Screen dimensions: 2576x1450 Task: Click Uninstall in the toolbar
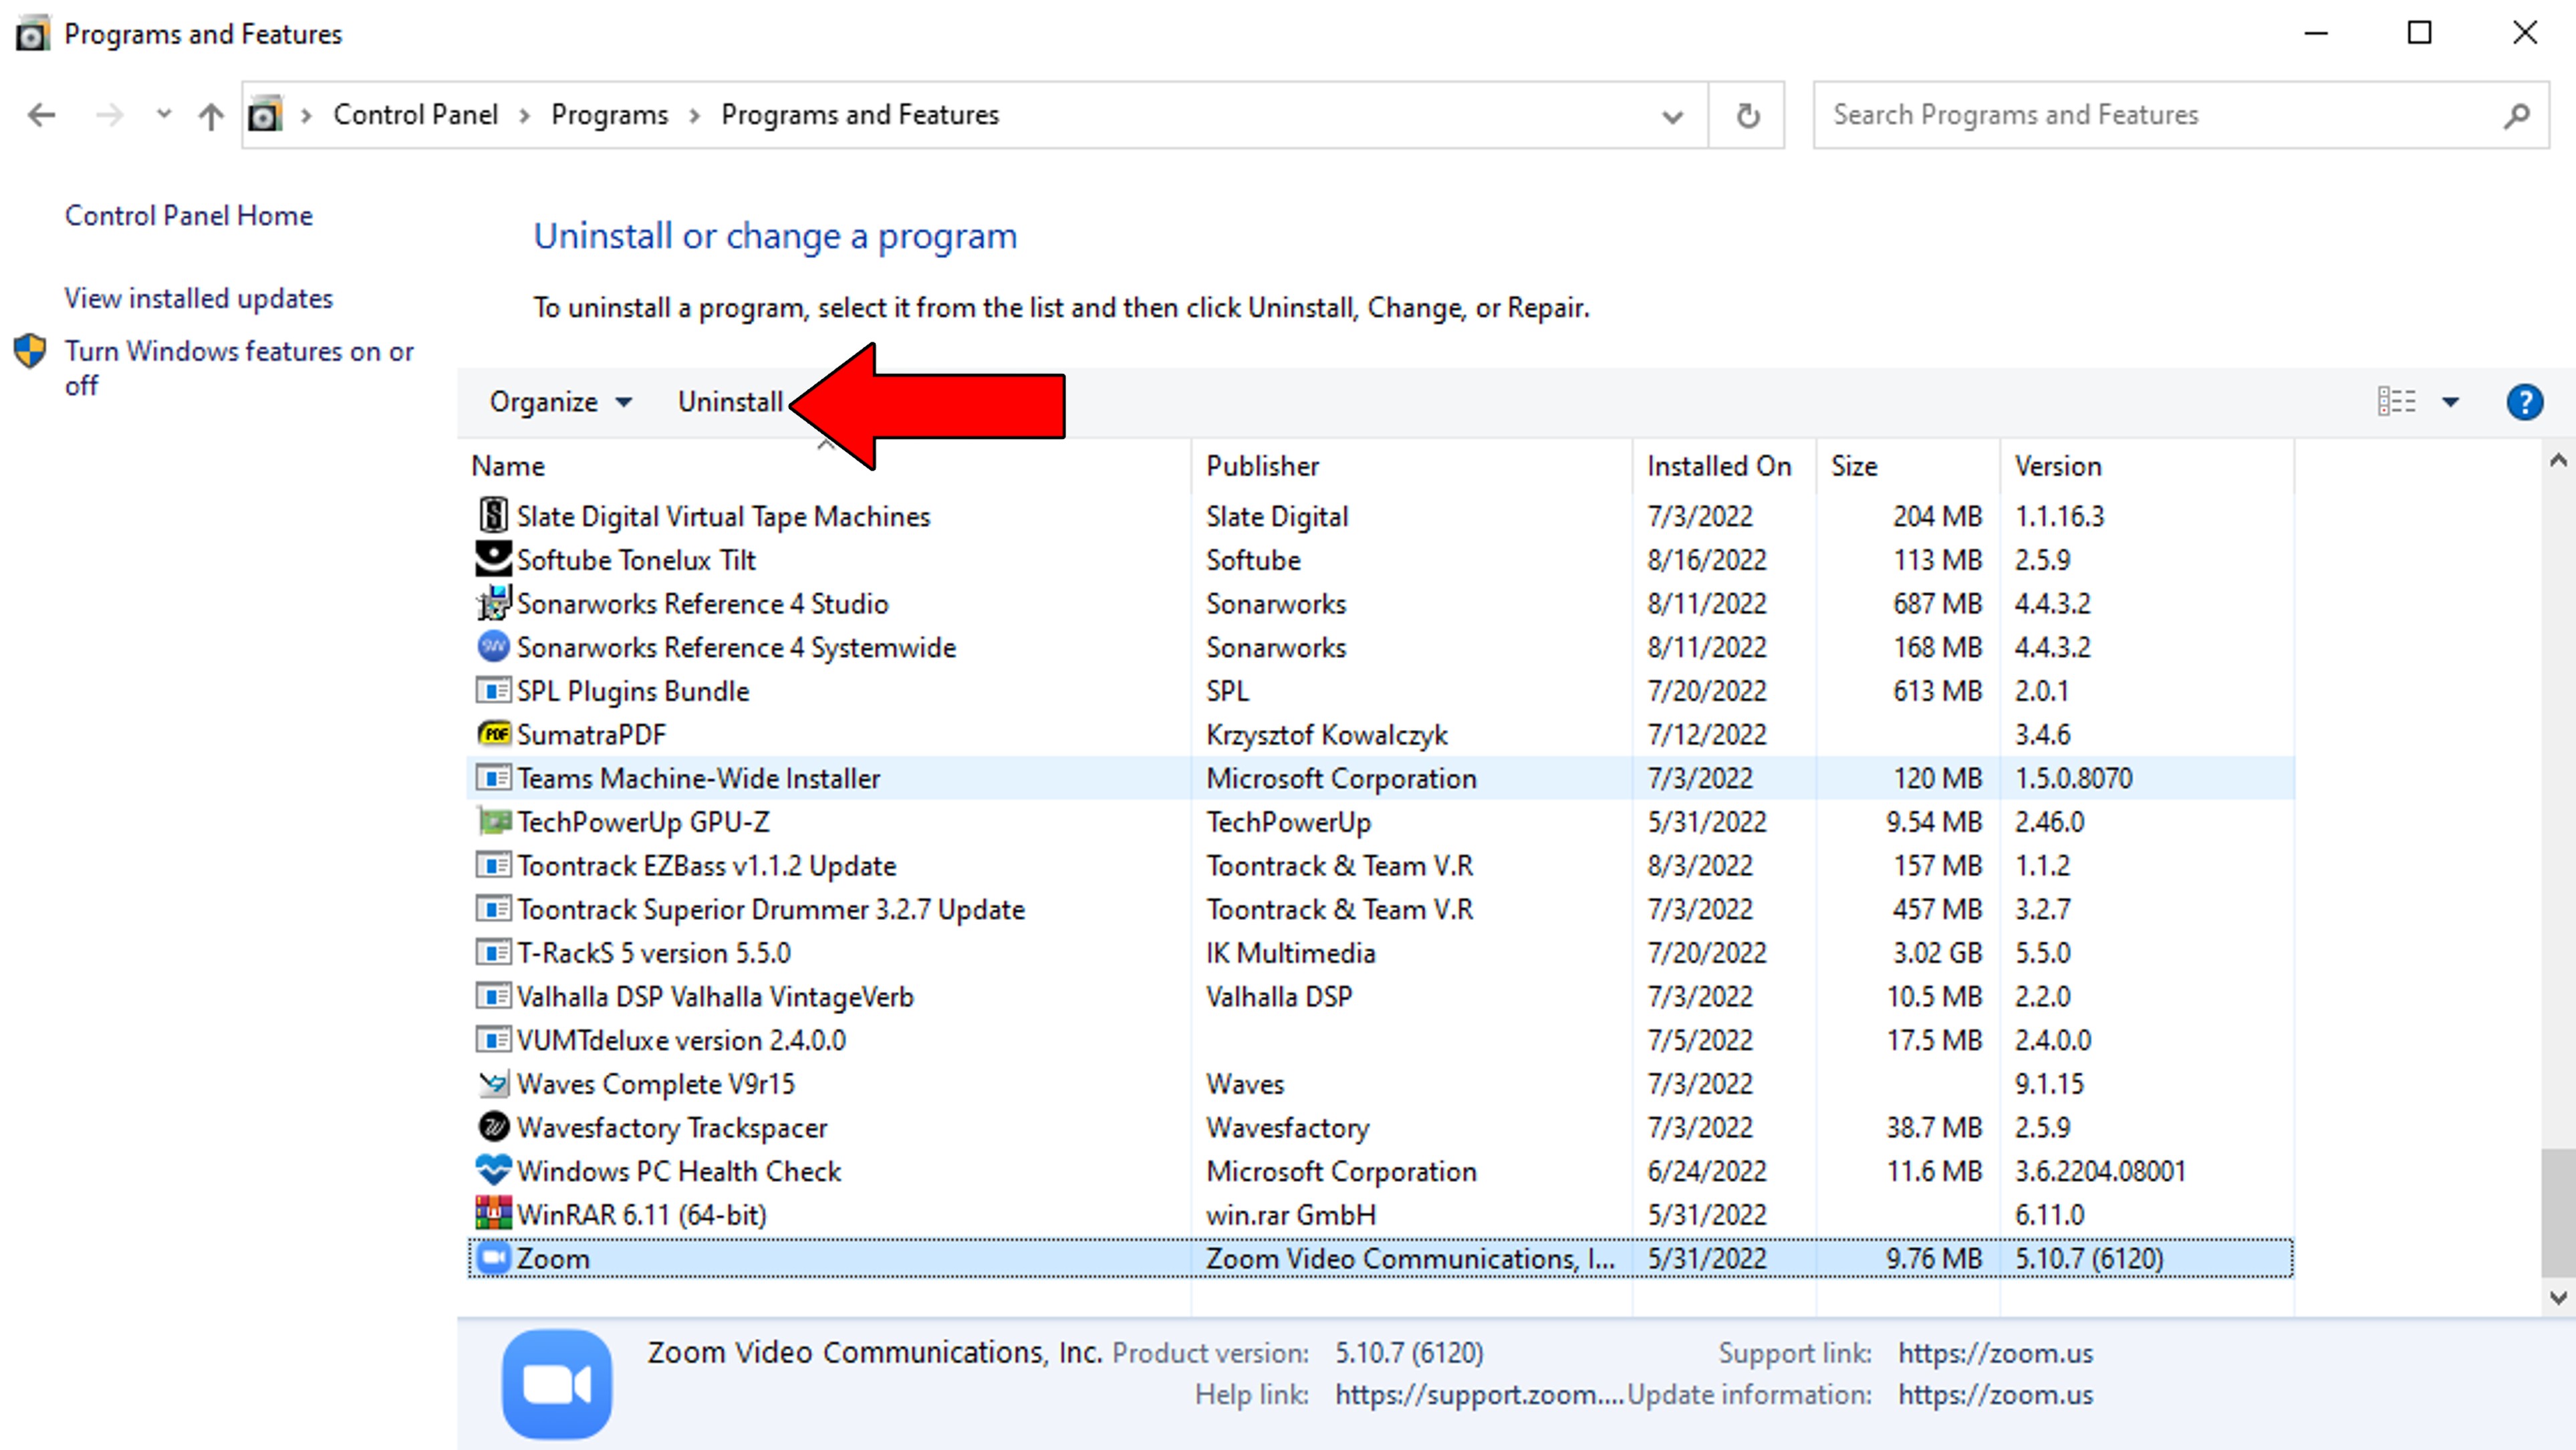730,402
